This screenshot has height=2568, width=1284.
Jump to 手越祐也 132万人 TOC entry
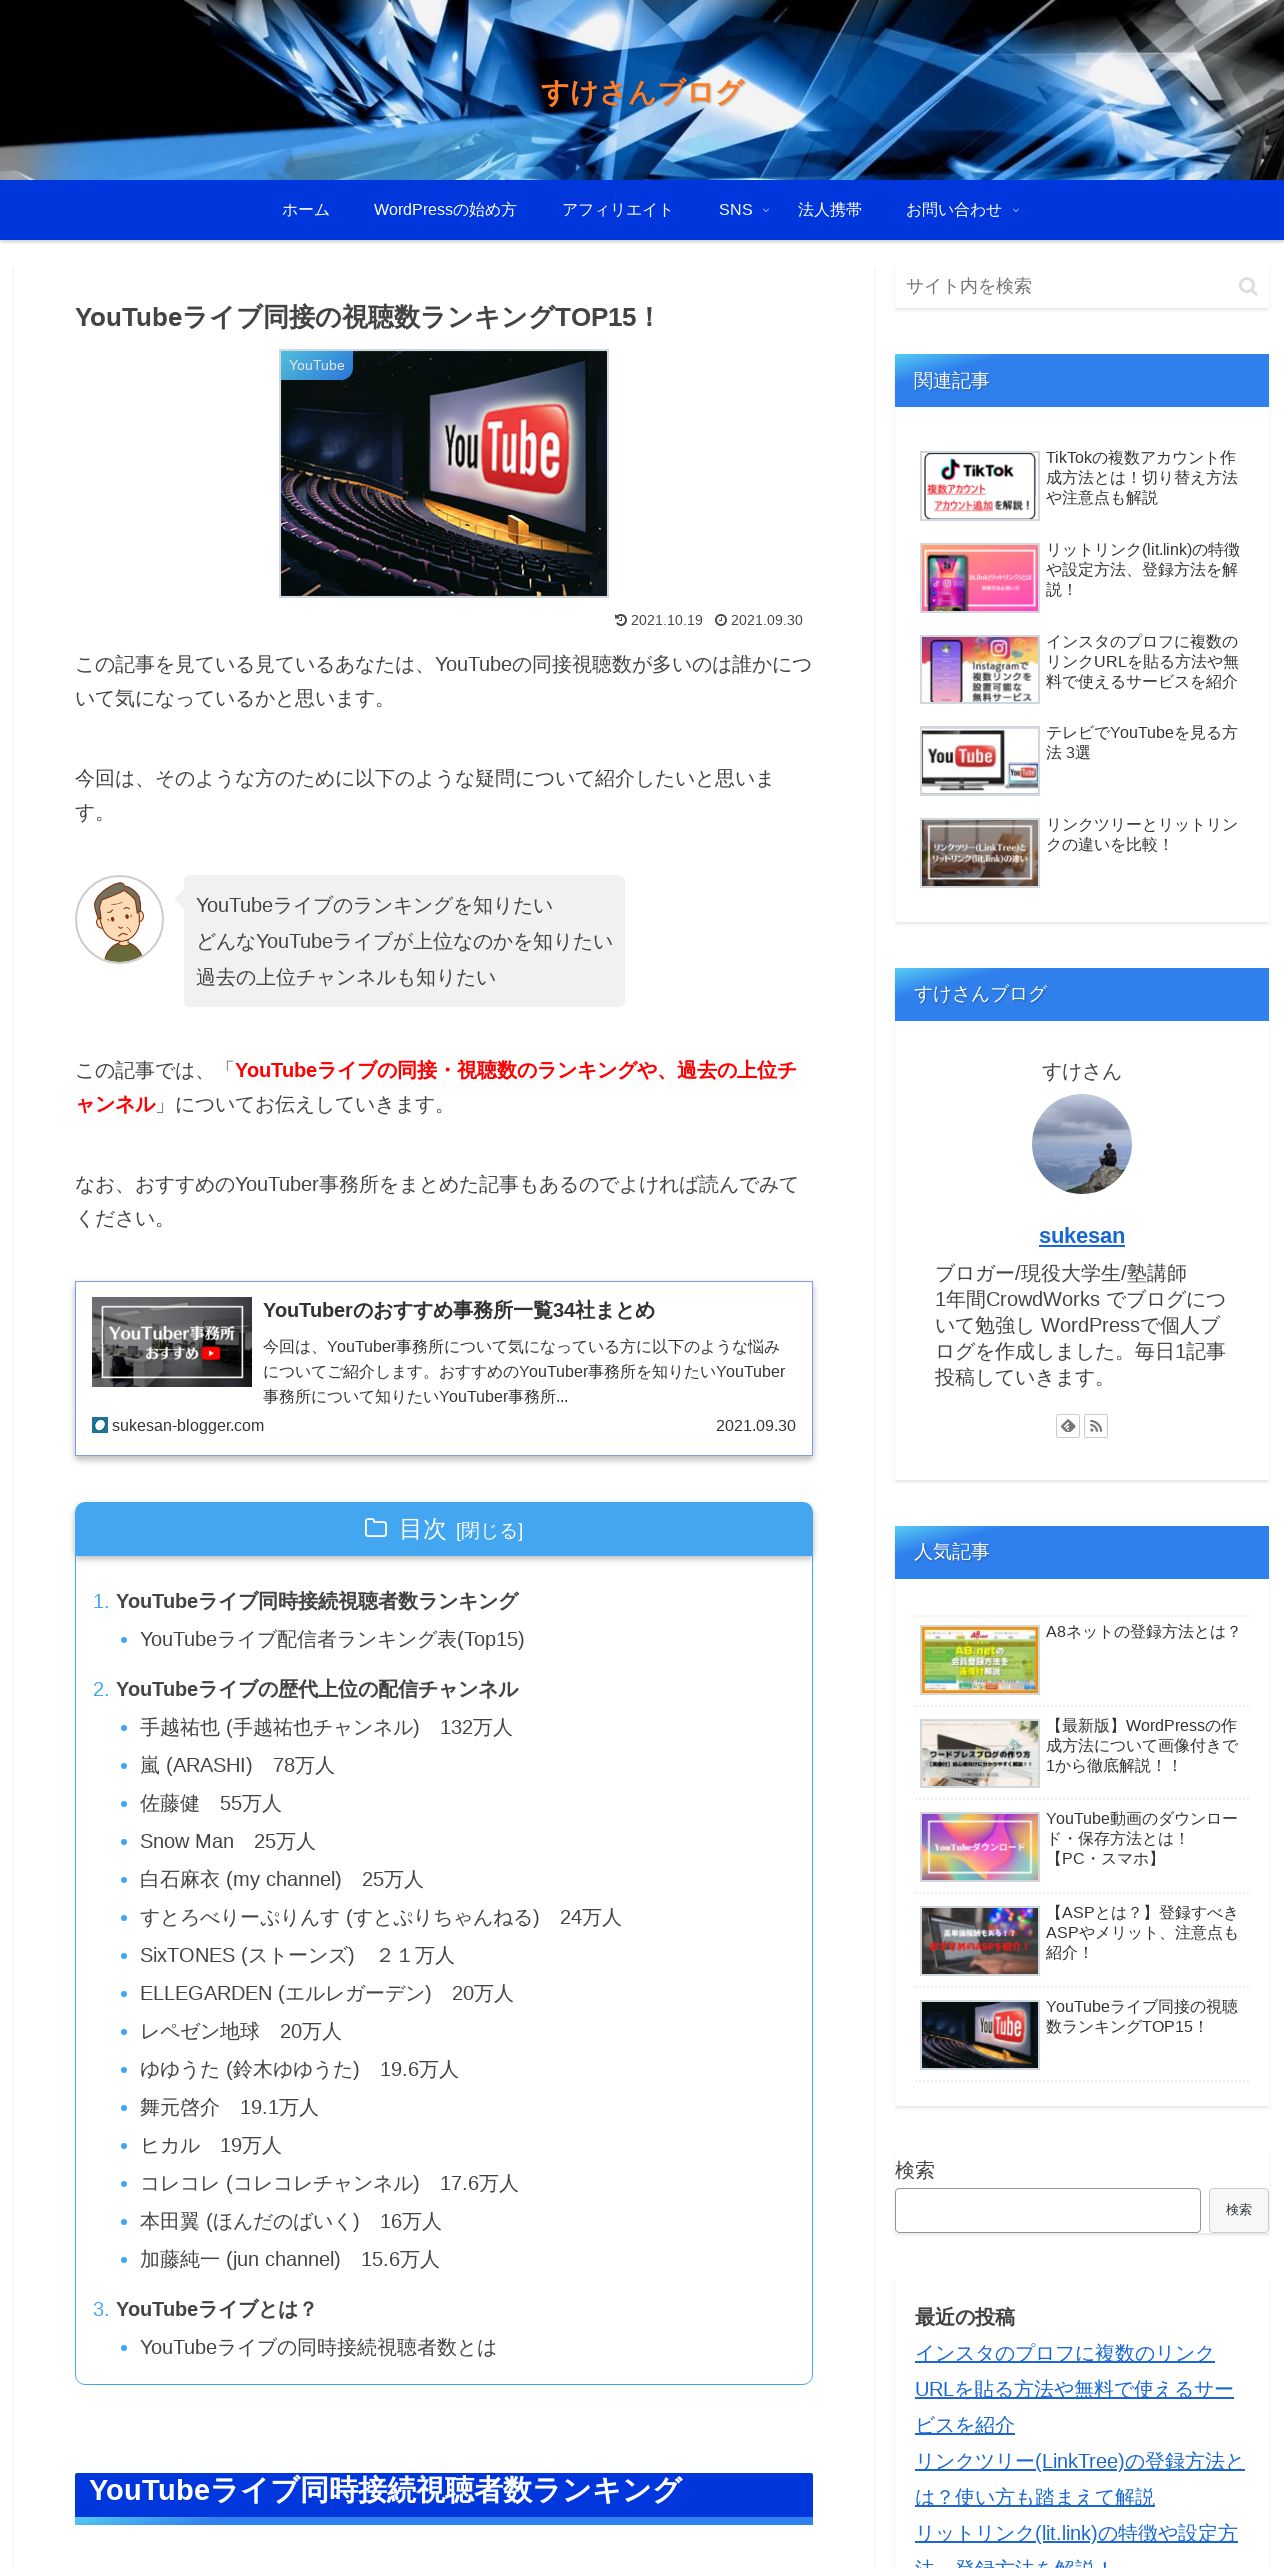(326, 1727)
